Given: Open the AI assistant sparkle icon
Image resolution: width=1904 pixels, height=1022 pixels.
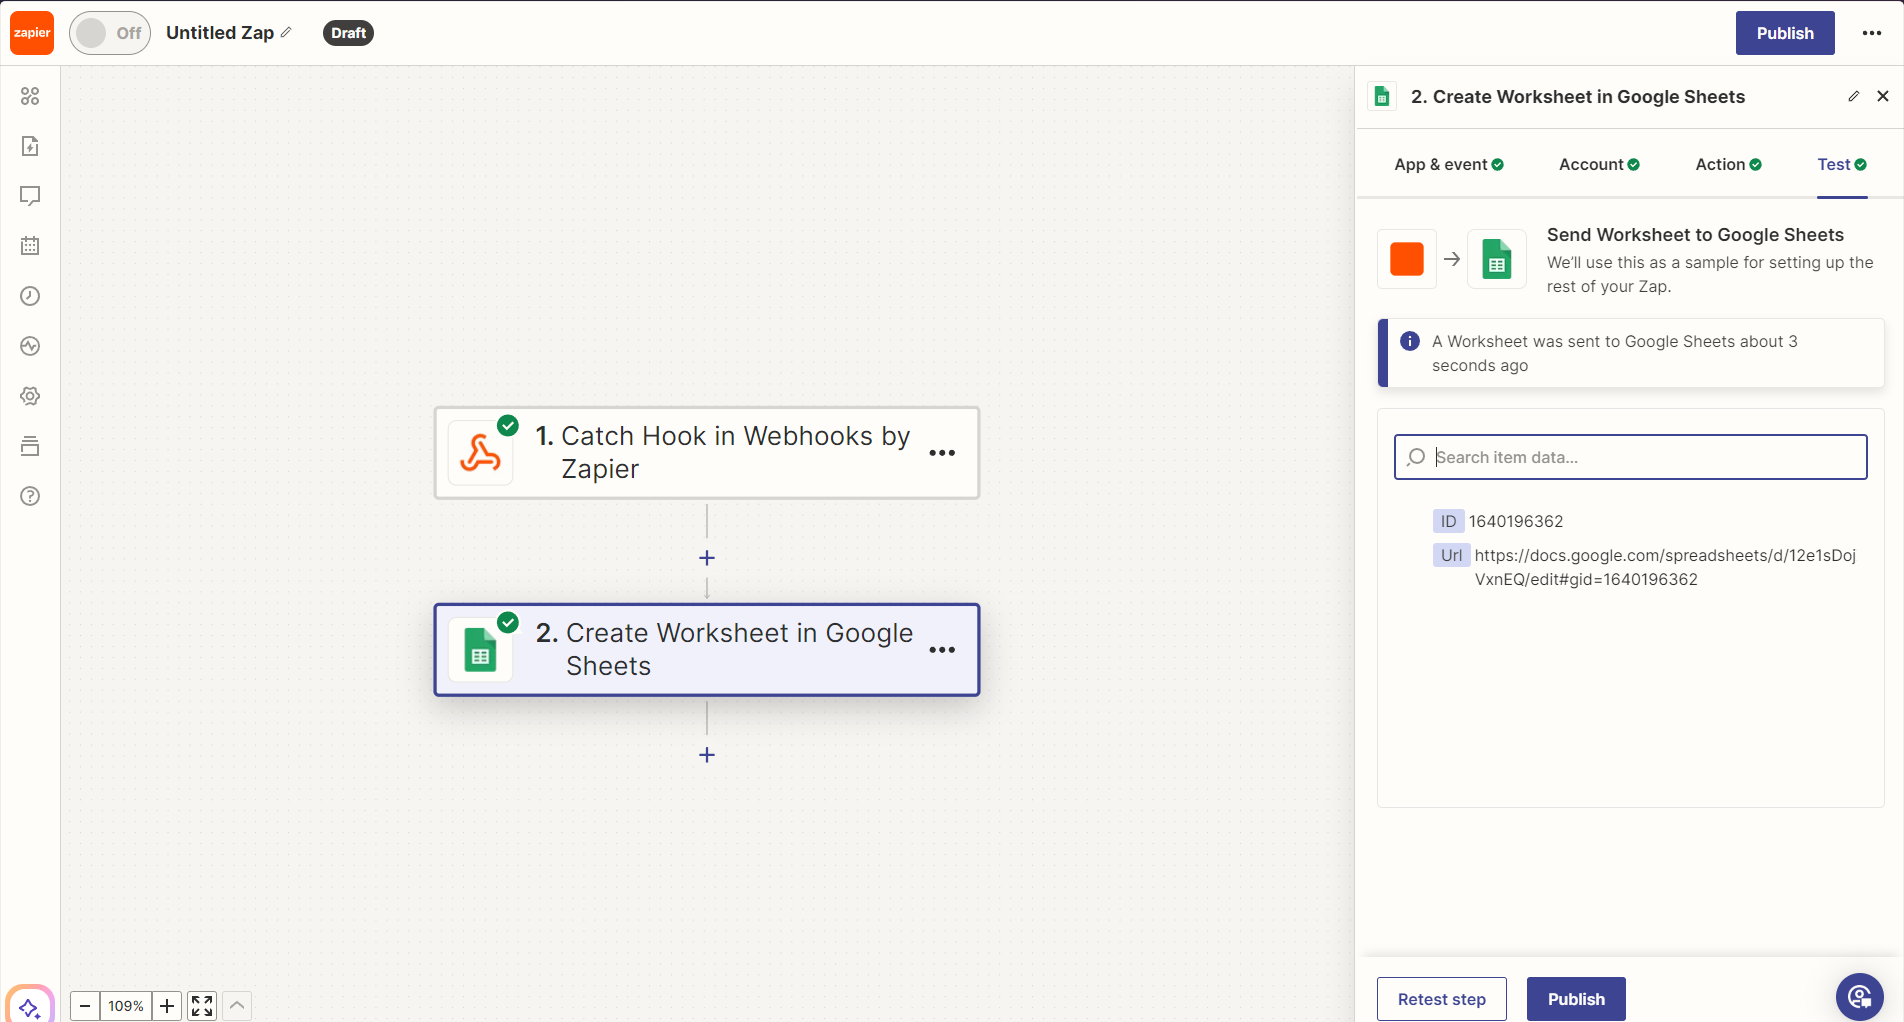Looking at the screenshot, I should (x=29, y=1007).
